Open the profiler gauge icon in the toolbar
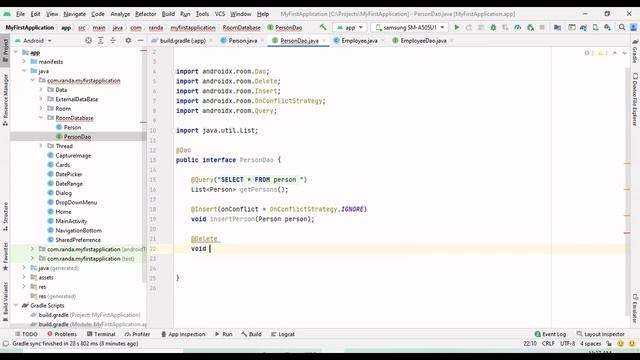This screenshot has width=640, height=360. (x=518, y=27)
